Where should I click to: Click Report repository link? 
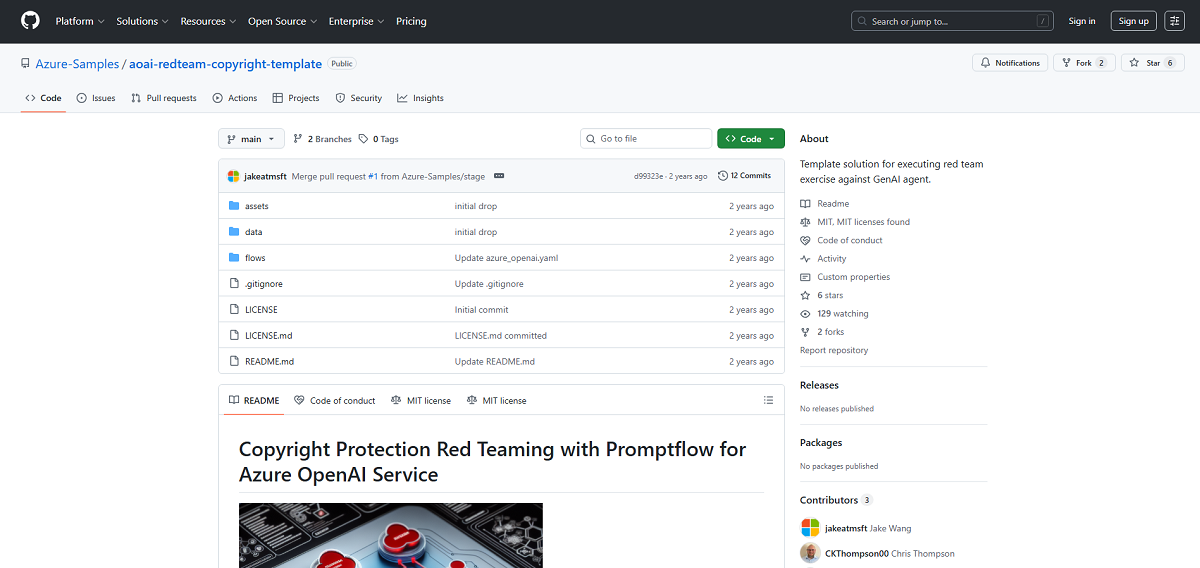(x=834, y=350)
